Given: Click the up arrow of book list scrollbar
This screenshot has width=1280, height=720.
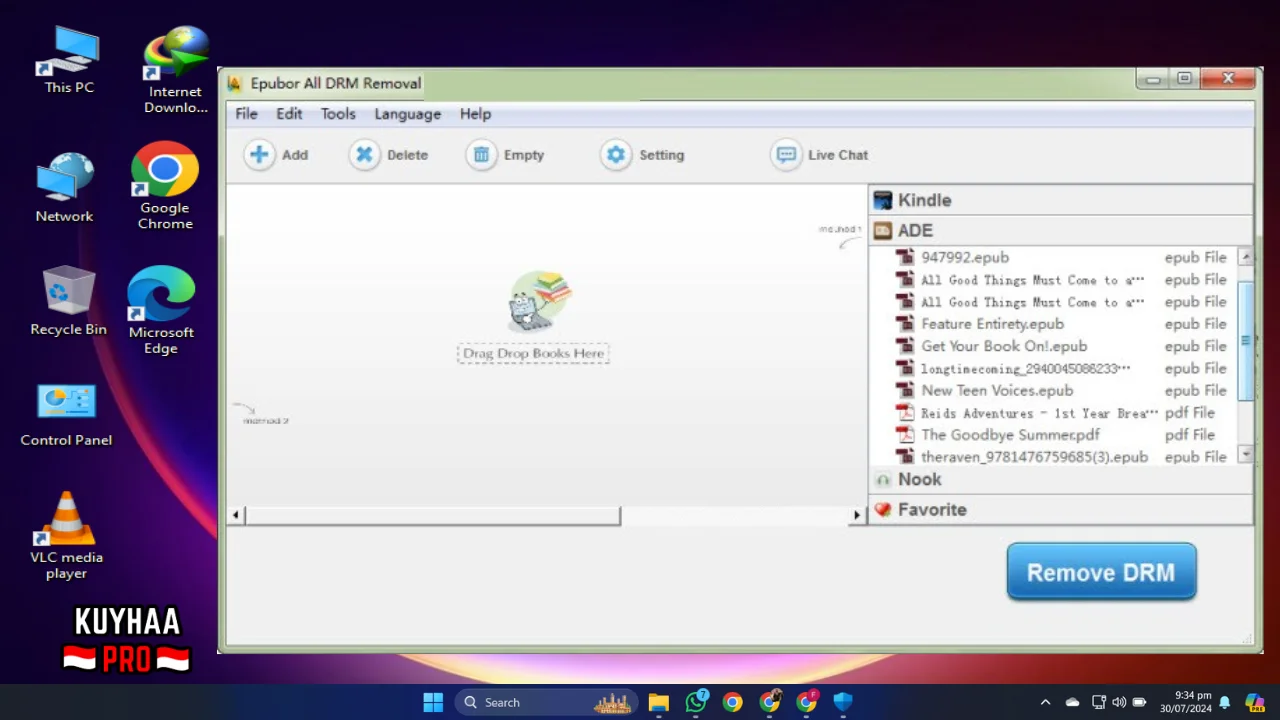Looking at the screenshot, I should tap(1245, 257).
